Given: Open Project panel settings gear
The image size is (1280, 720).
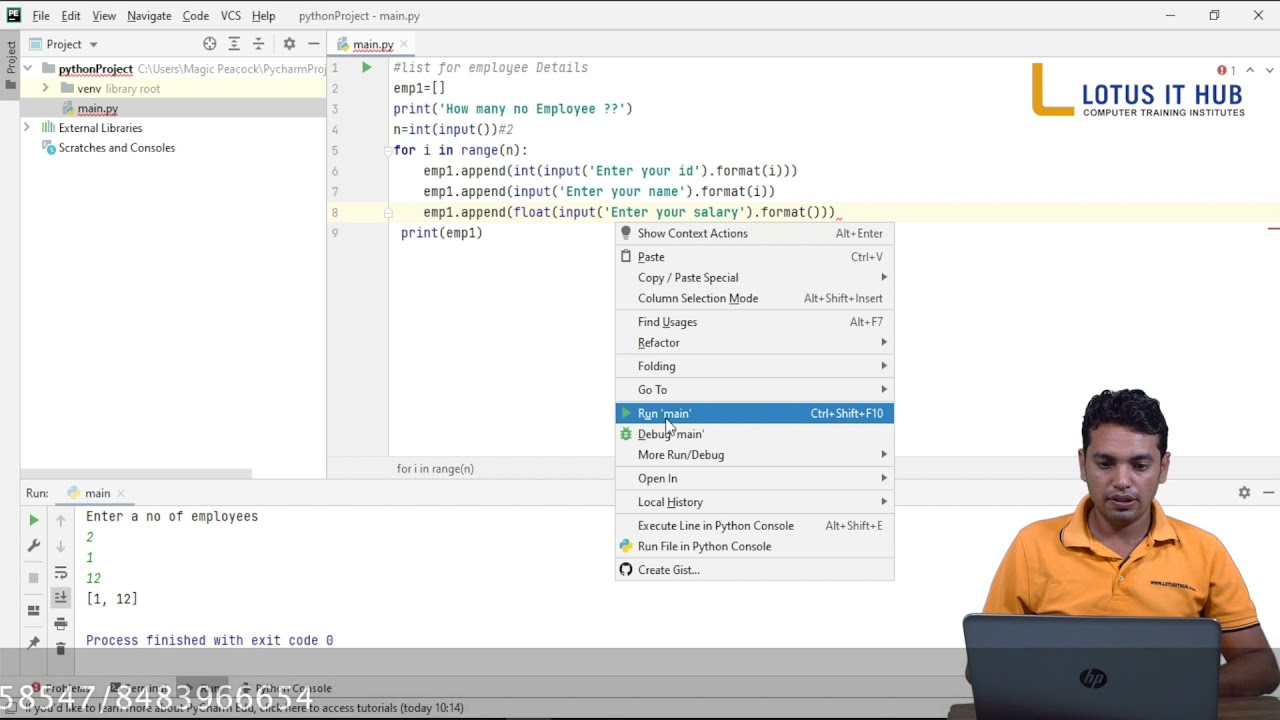Looking at the screenshot, I should (289, 44).
